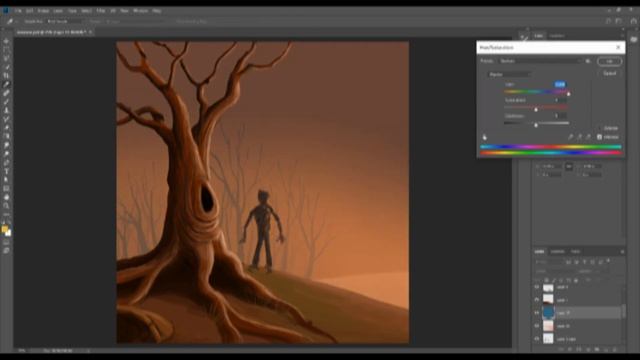Select the Zoom tool

6,206
